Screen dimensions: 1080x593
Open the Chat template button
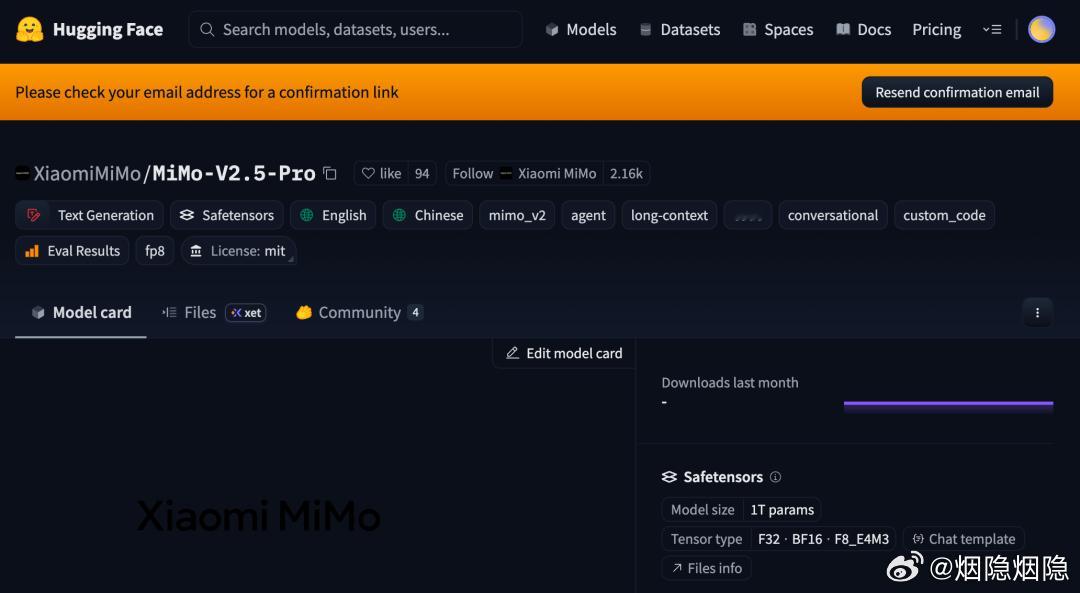pos(964,539)
